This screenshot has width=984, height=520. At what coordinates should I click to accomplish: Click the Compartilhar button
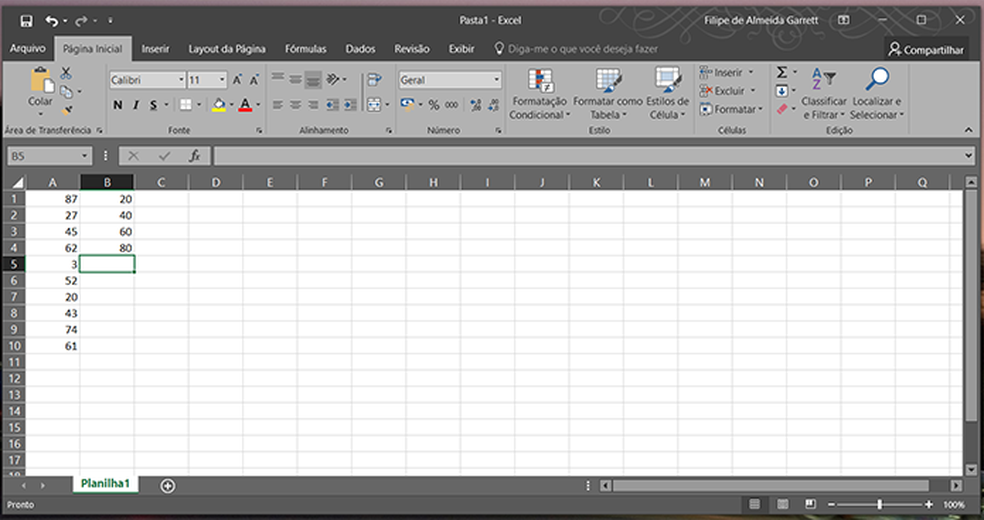[926, 49]
